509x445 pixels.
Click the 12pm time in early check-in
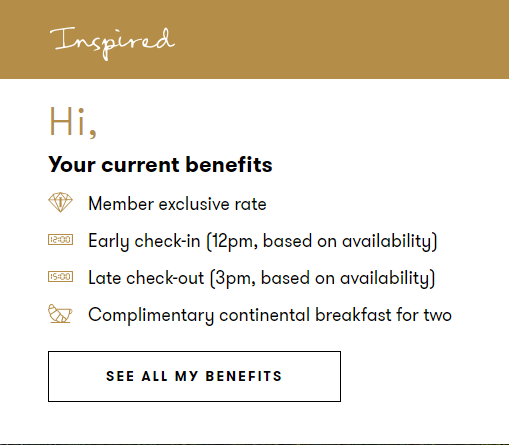pyautogui.click(x=235, y=241)
